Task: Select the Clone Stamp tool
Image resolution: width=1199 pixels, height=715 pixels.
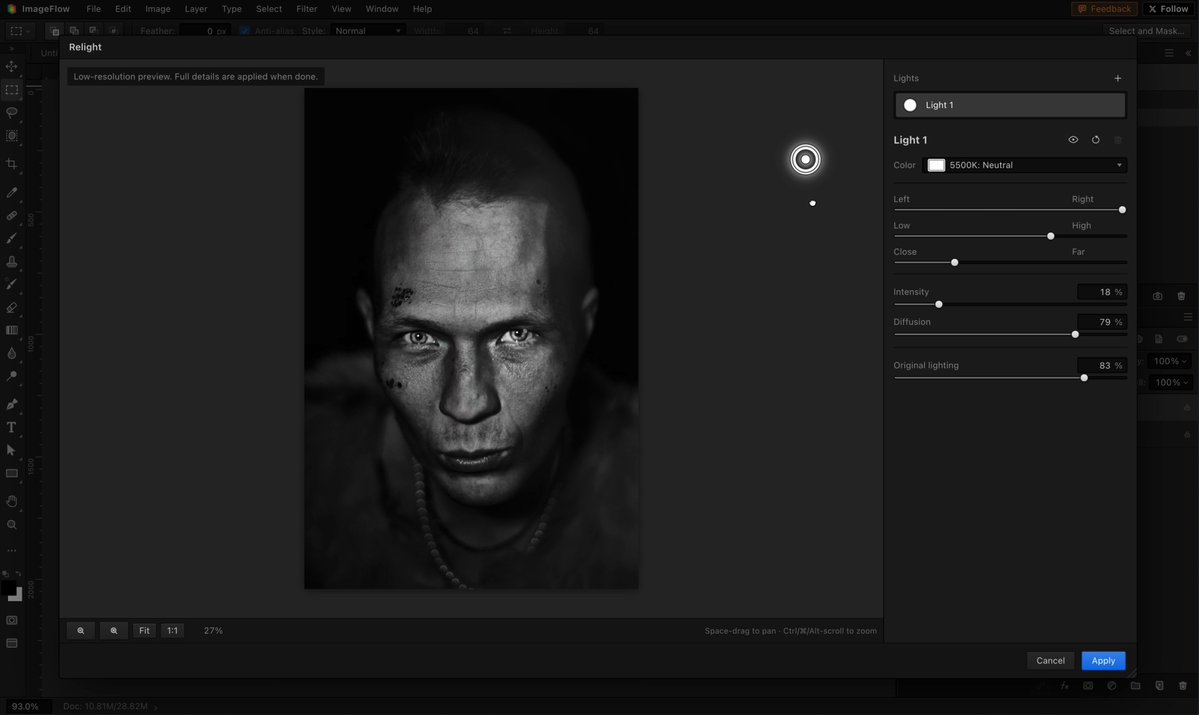Action: click(11, 262)
